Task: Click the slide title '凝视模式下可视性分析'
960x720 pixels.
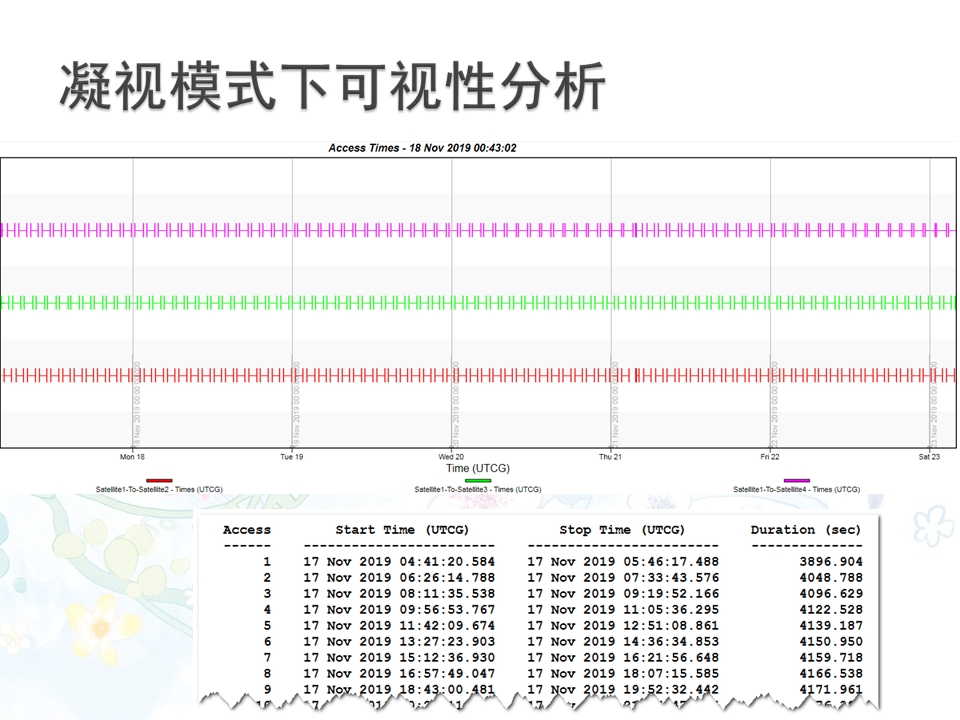Action: click(332, 86)
